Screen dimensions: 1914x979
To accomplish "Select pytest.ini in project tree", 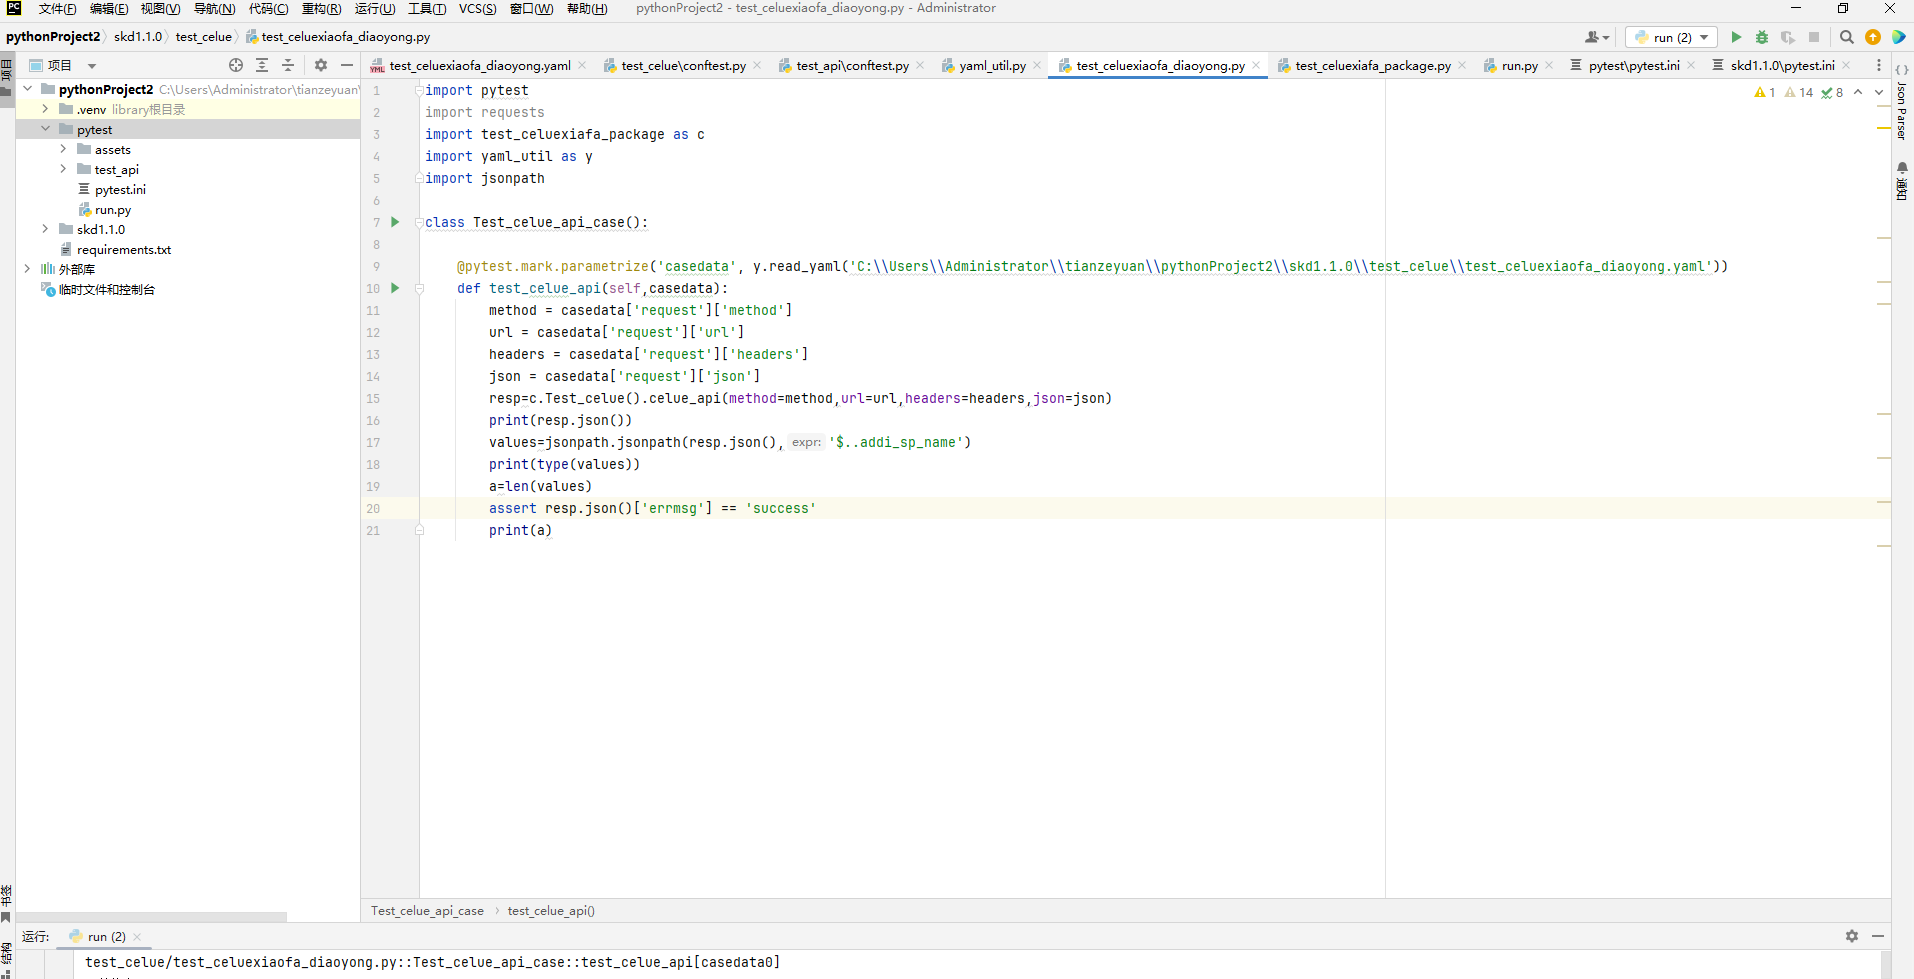I will (x=120, y=189).
